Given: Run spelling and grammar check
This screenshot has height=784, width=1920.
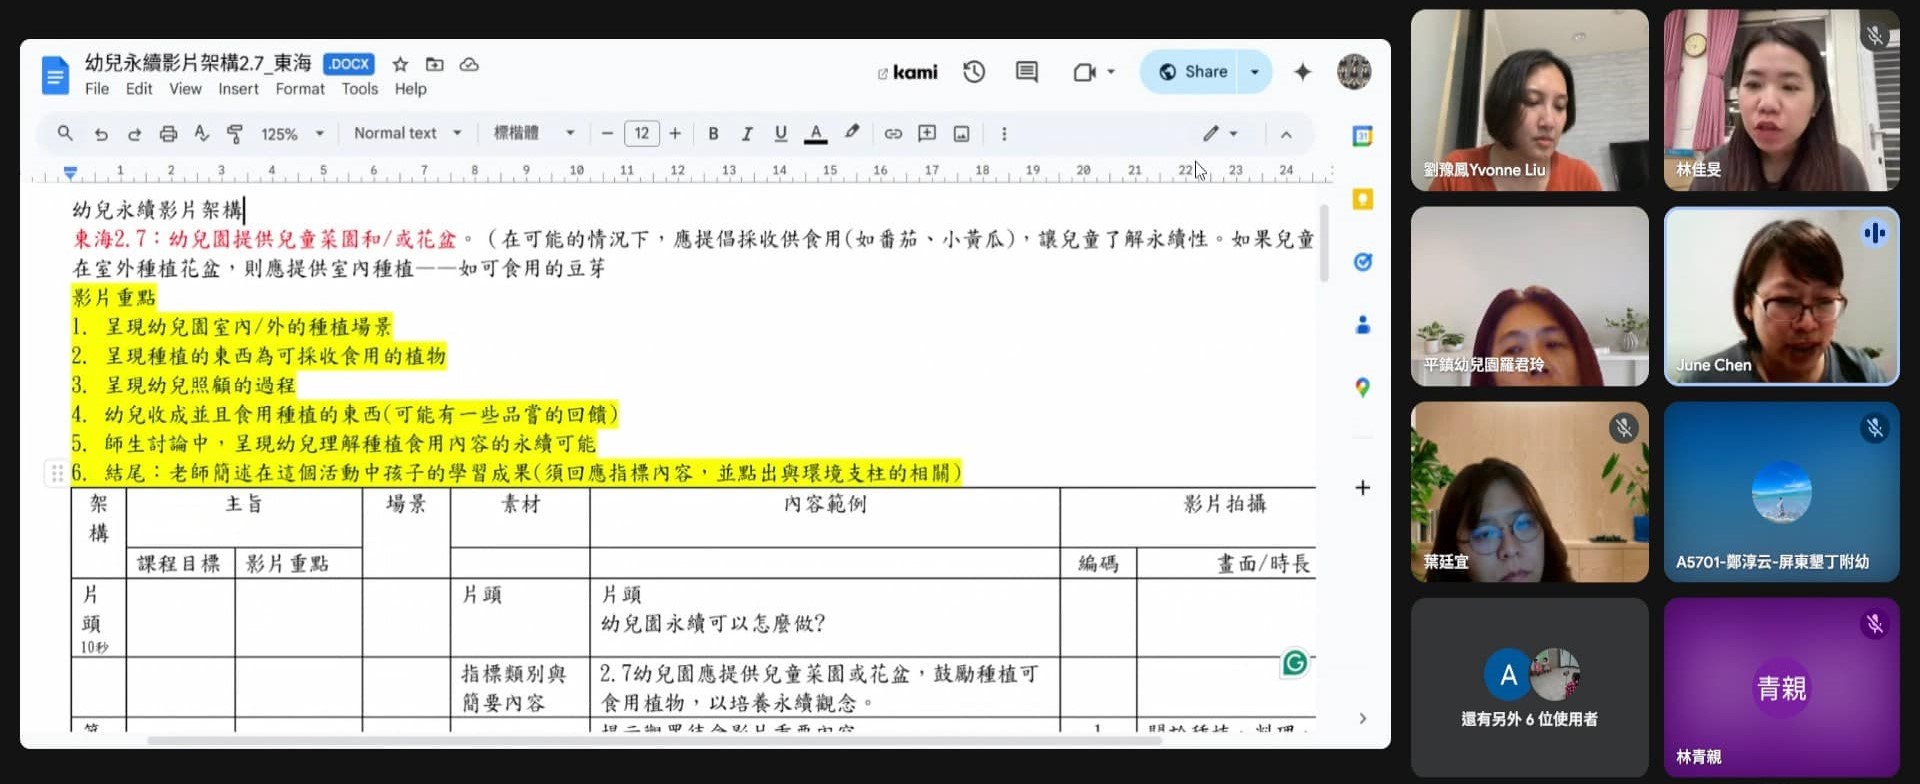Looking at the screenshot, I should point(201,134).
